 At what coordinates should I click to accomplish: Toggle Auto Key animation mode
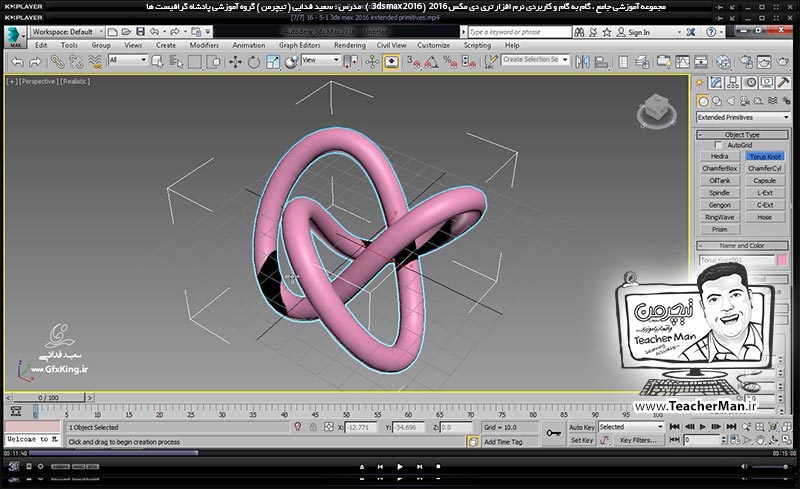point(582,427)
